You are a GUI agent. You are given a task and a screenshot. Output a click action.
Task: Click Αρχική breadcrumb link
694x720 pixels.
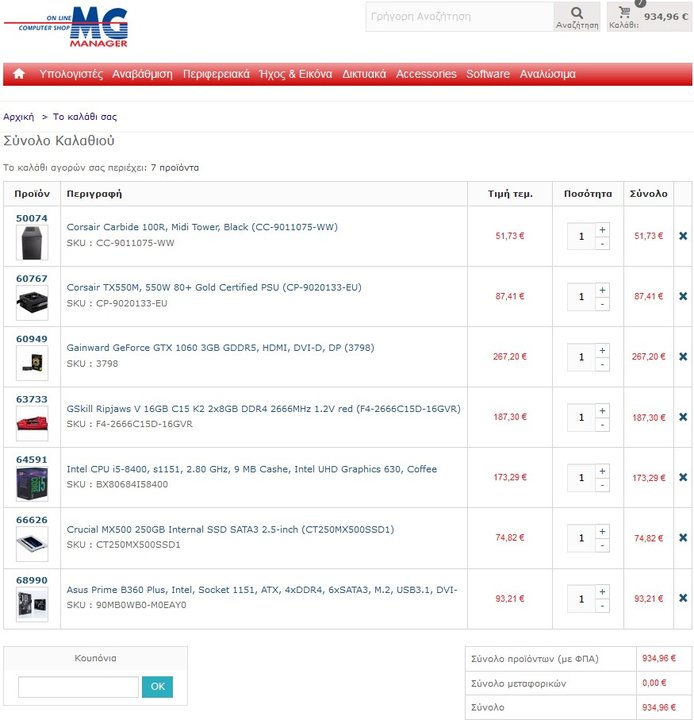click(x=18, y=117)
